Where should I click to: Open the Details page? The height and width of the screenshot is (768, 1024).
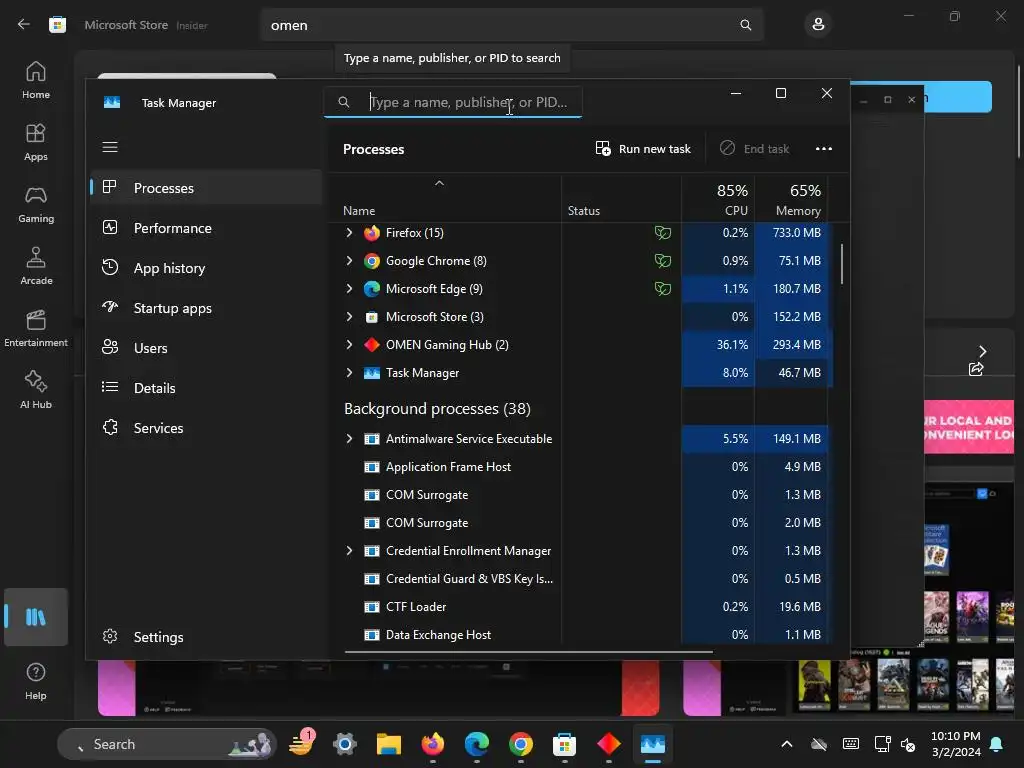click(206, 388)
